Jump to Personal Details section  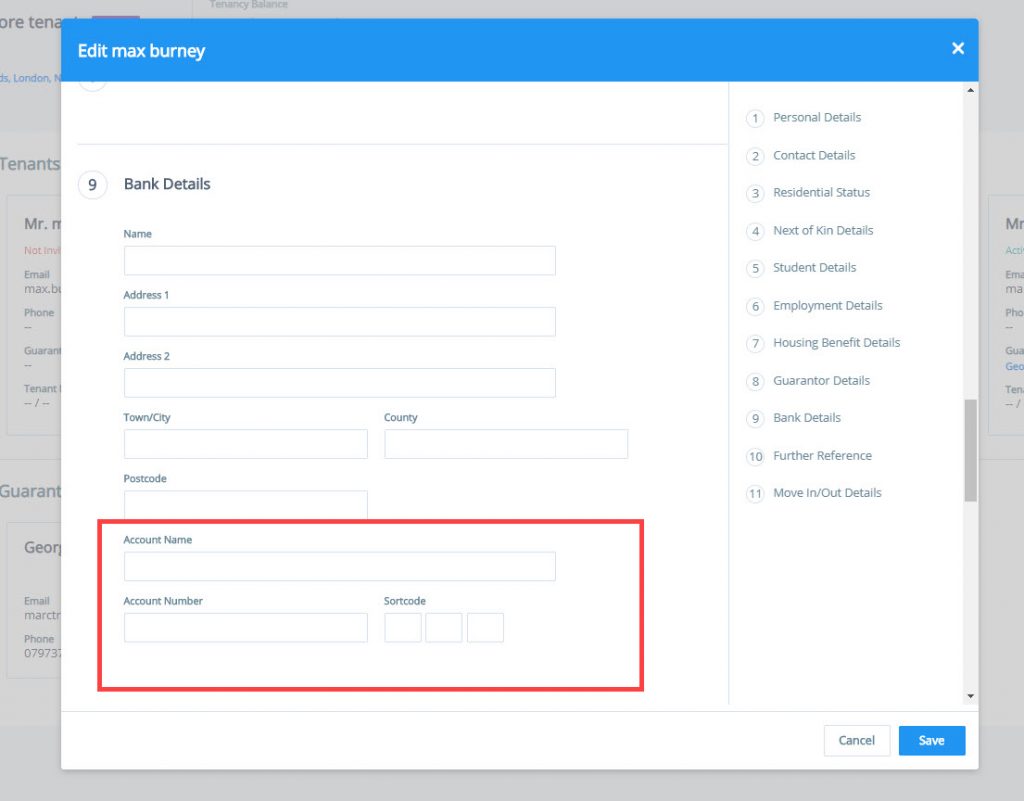(x=817, y=118)
